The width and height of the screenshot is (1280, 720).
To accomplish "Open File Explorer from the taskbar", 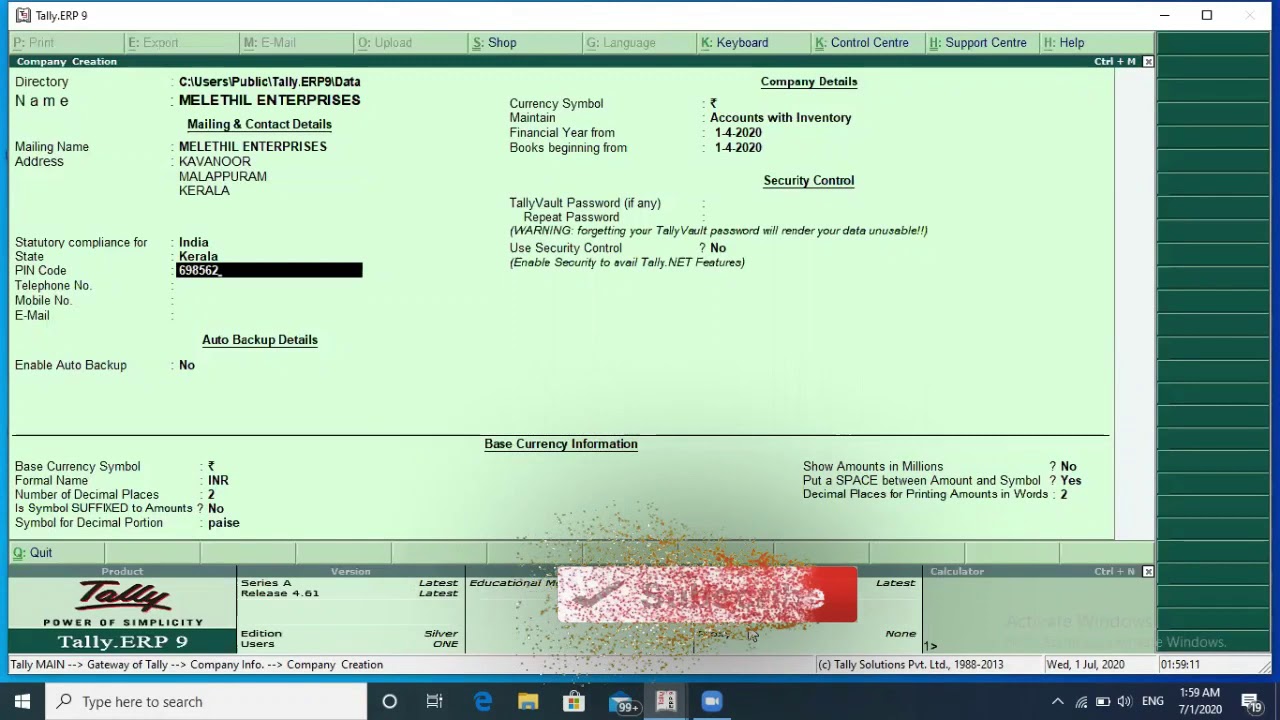I will point(528,702).
